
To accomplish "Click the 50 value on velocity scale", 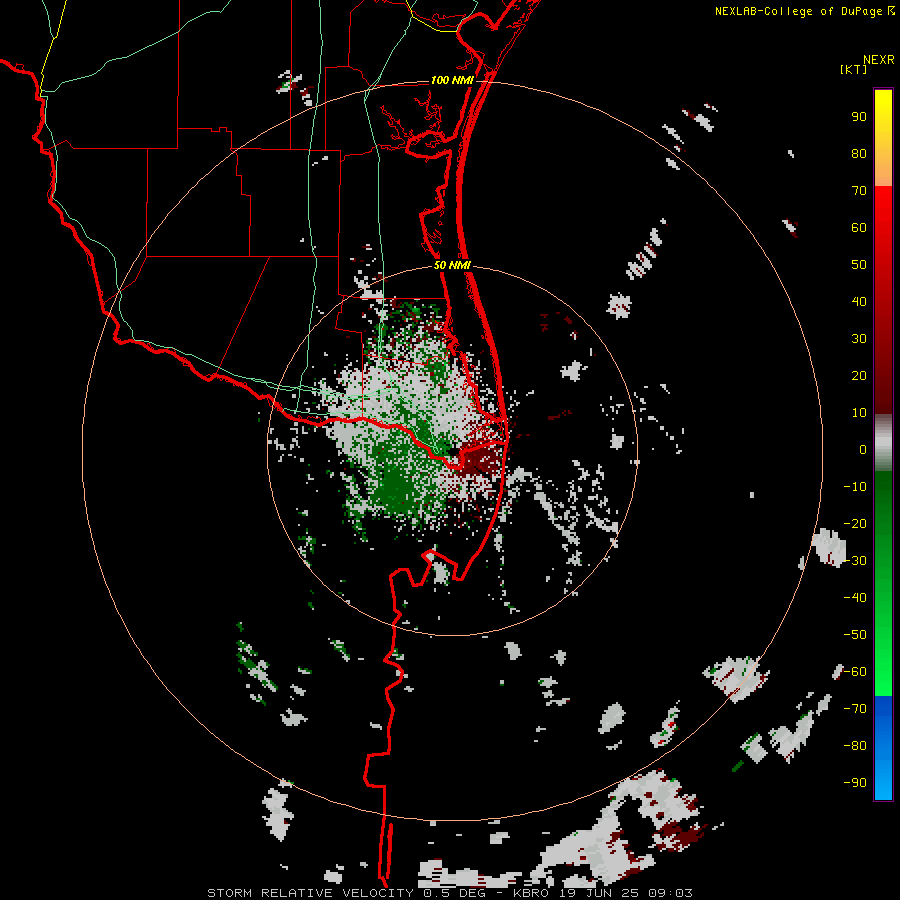I will 859,265.
